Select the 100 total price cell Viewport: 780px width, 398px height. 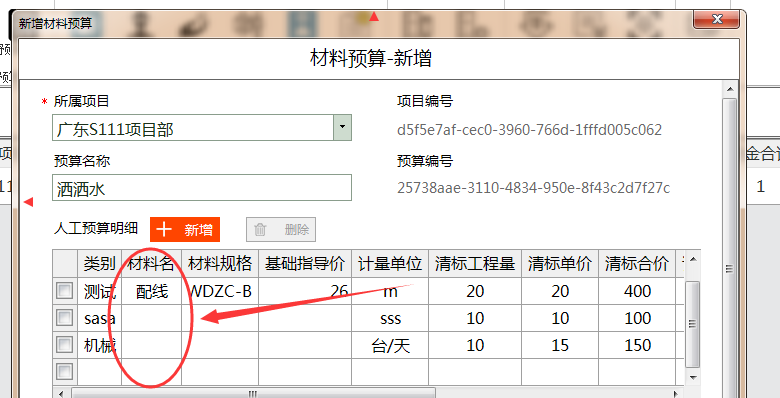(637, 318)
